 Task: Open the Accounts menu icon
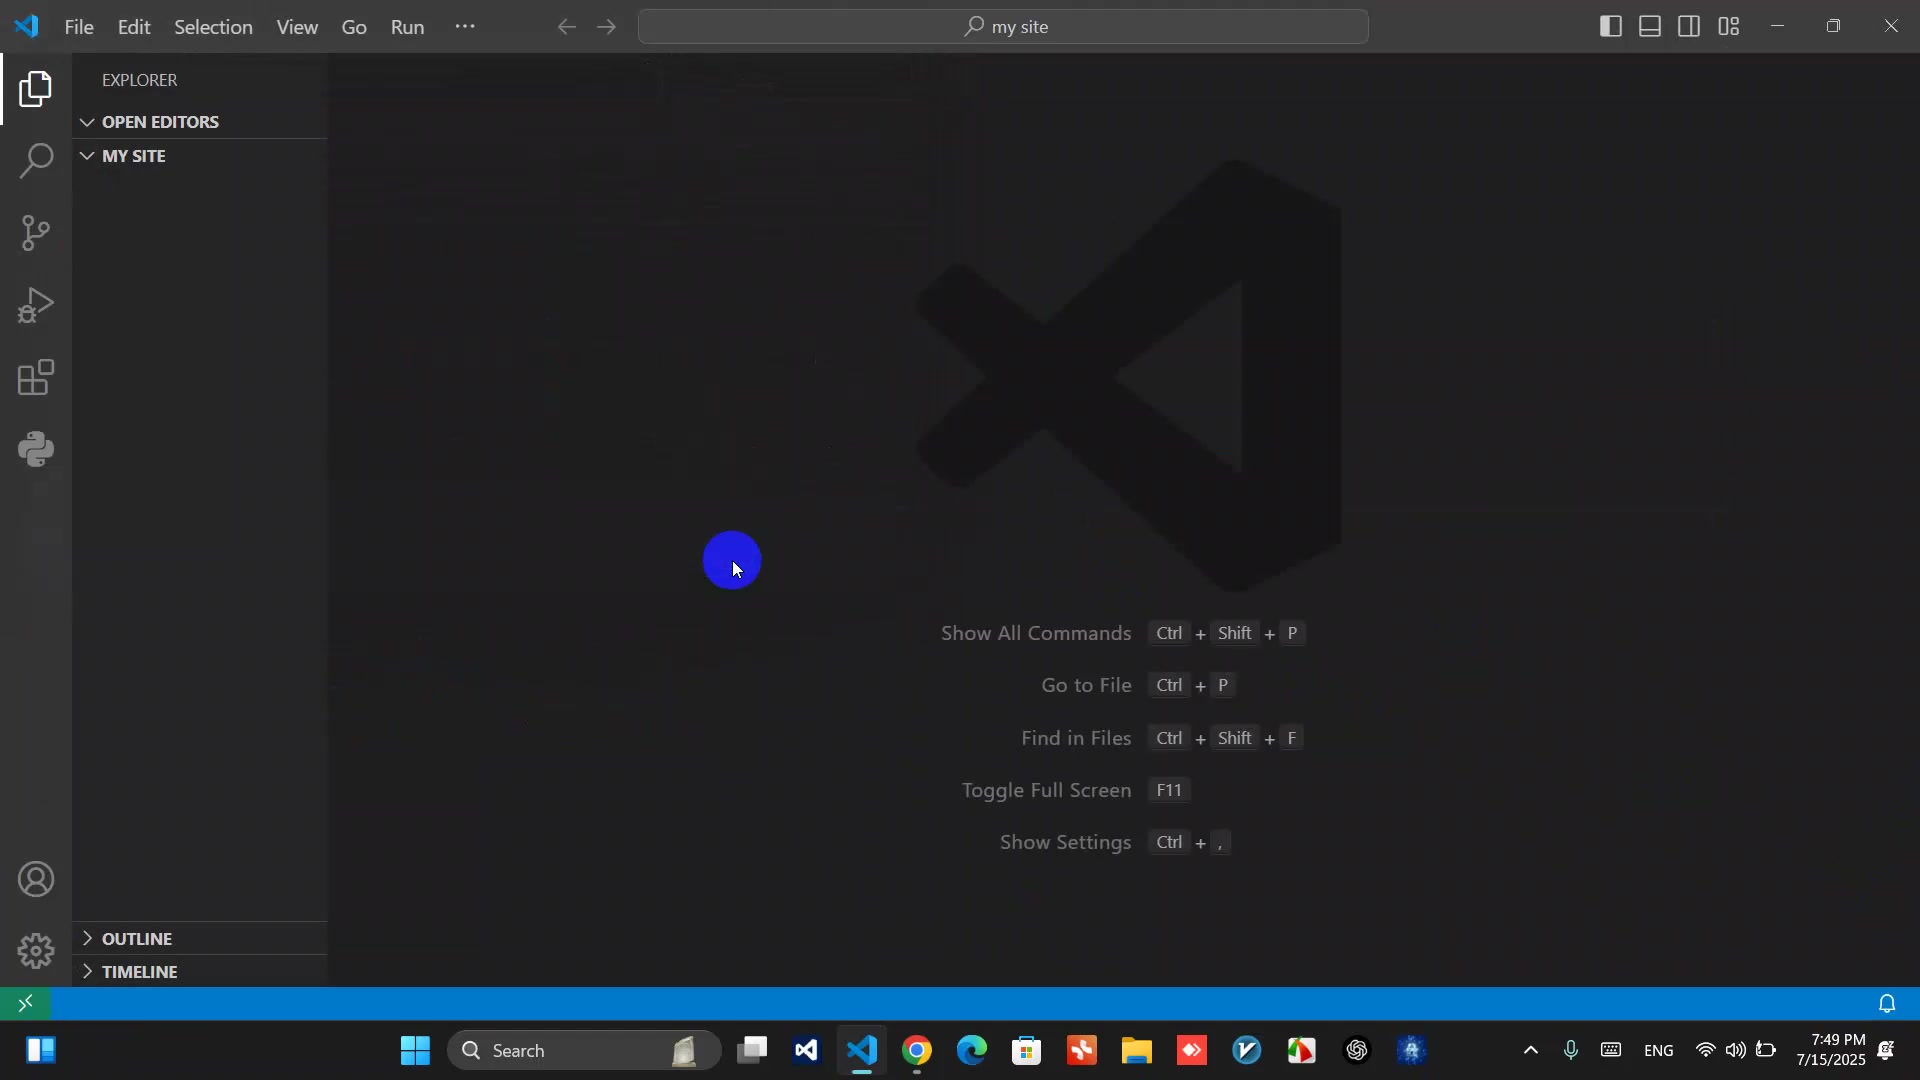tap(36, 880)
